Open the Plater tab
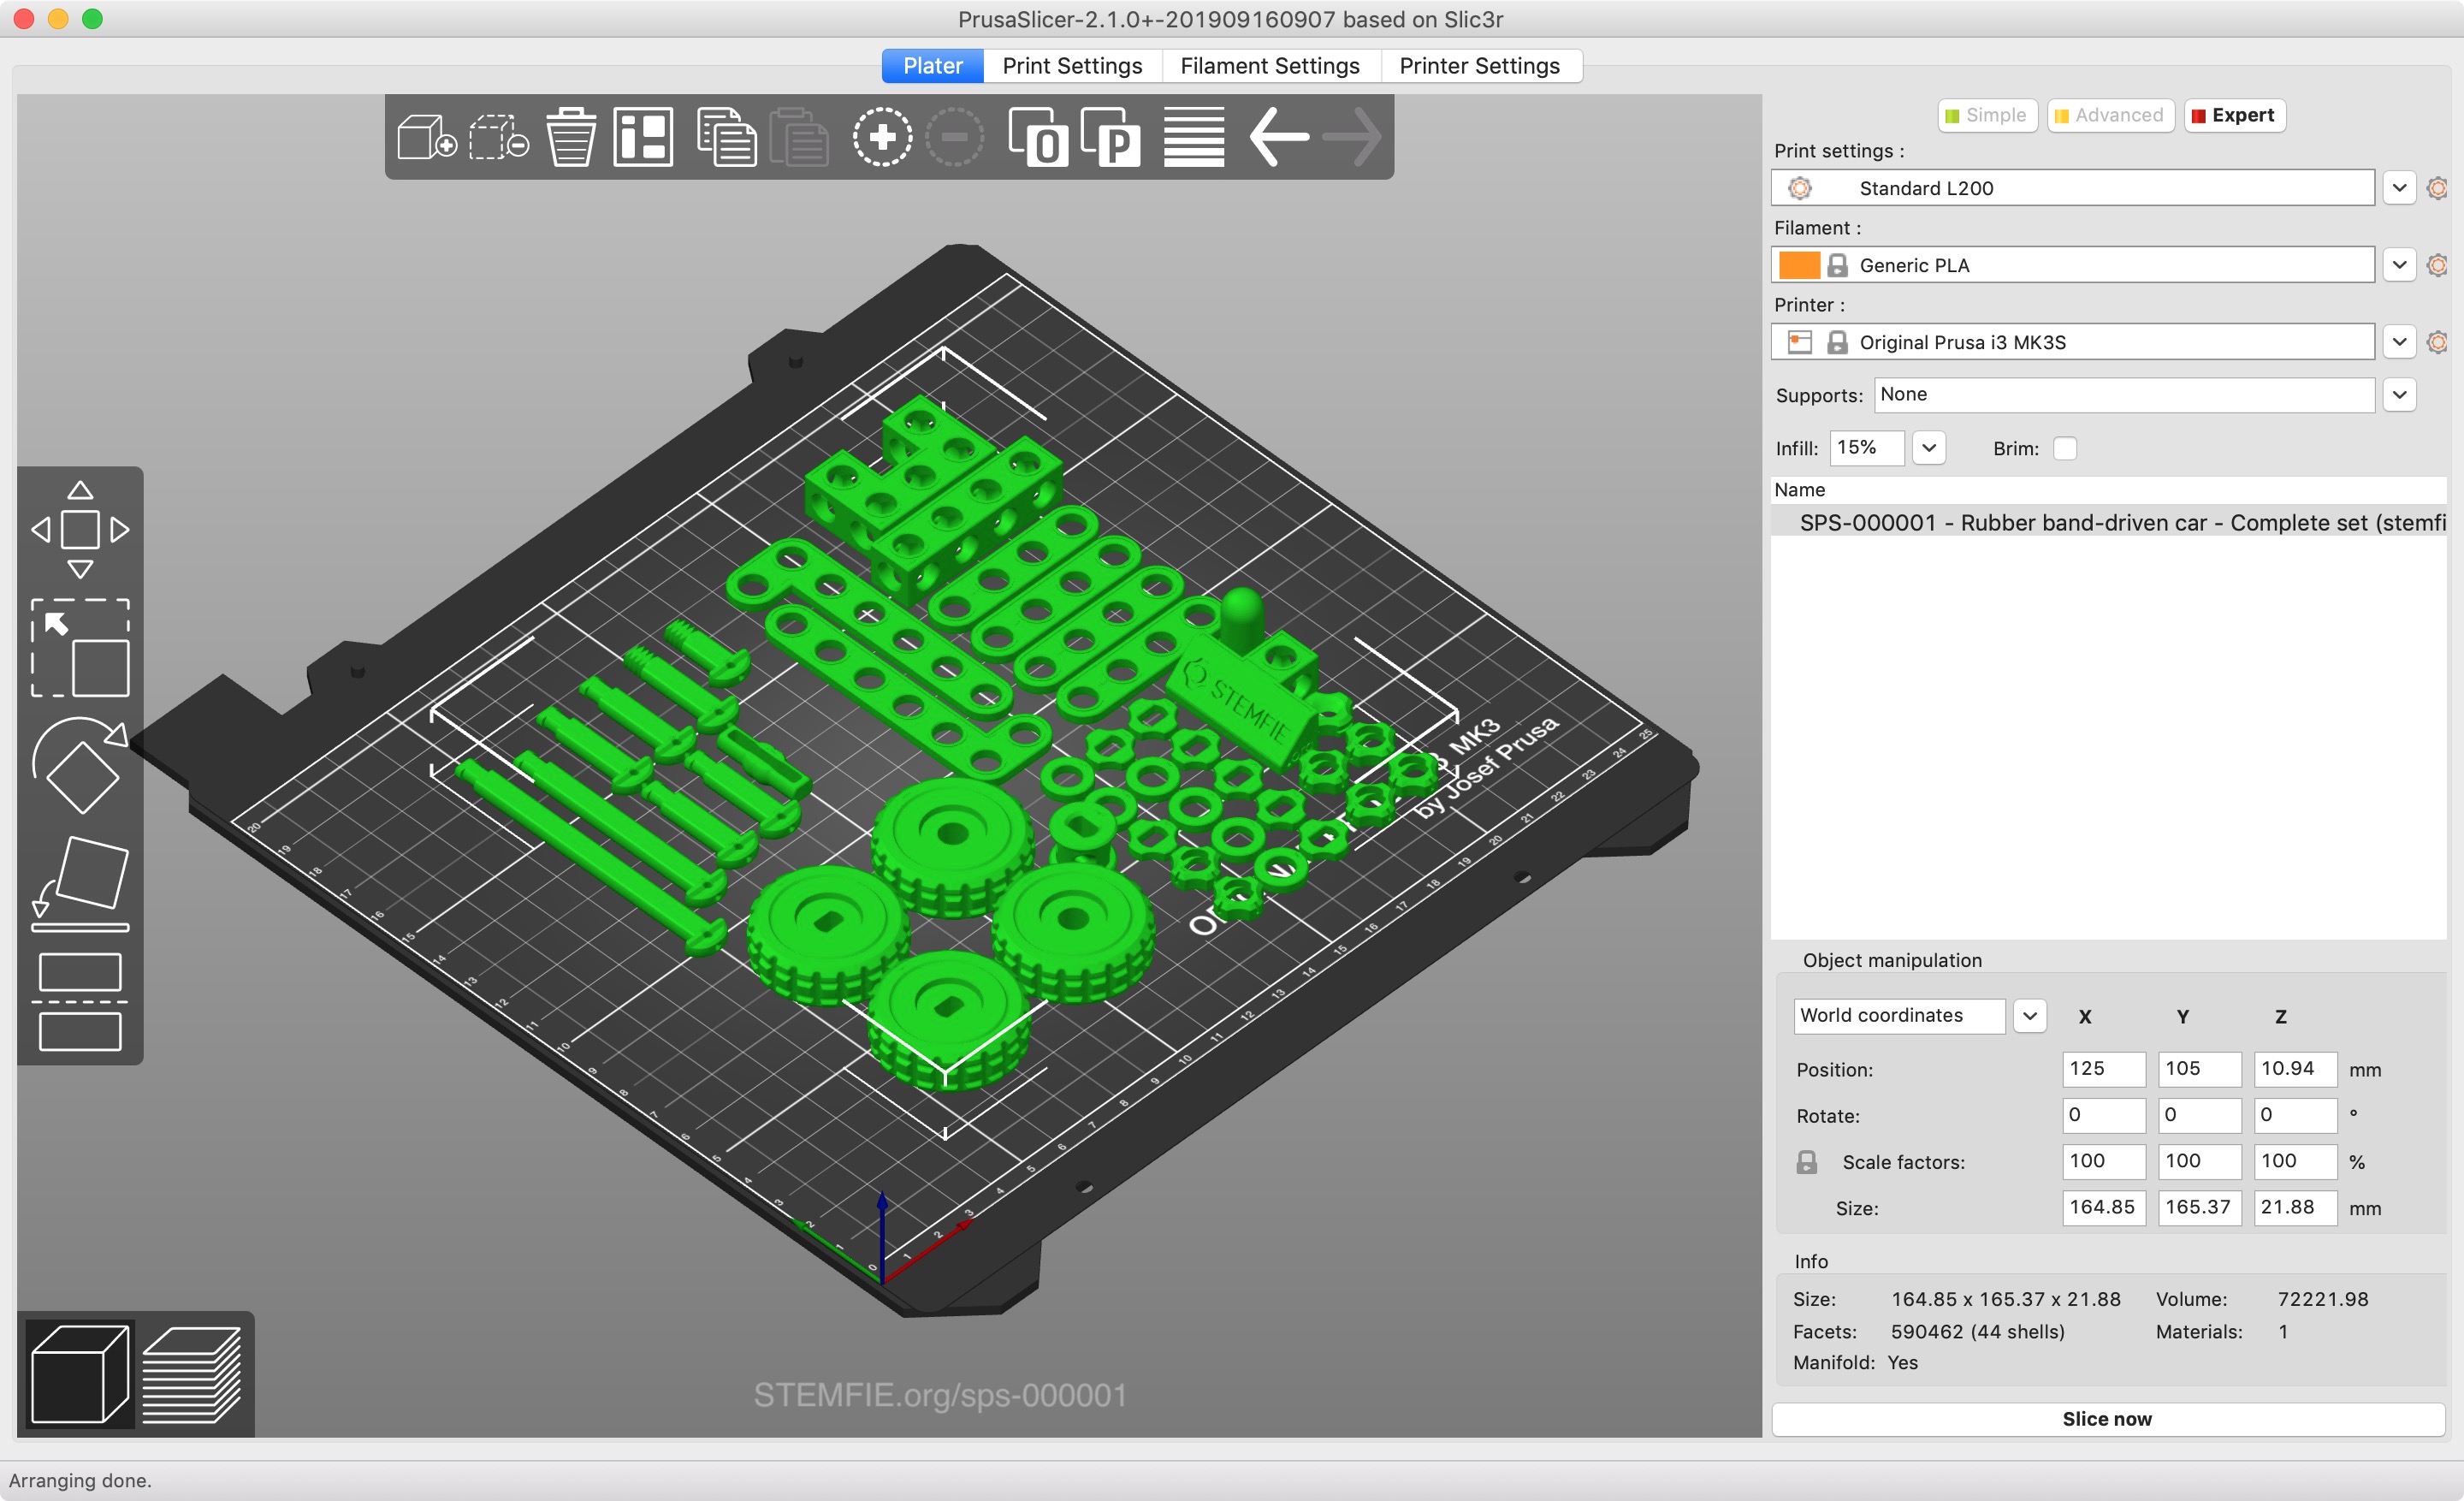Screen dimensions: 2464x1501 click(932, 66)
